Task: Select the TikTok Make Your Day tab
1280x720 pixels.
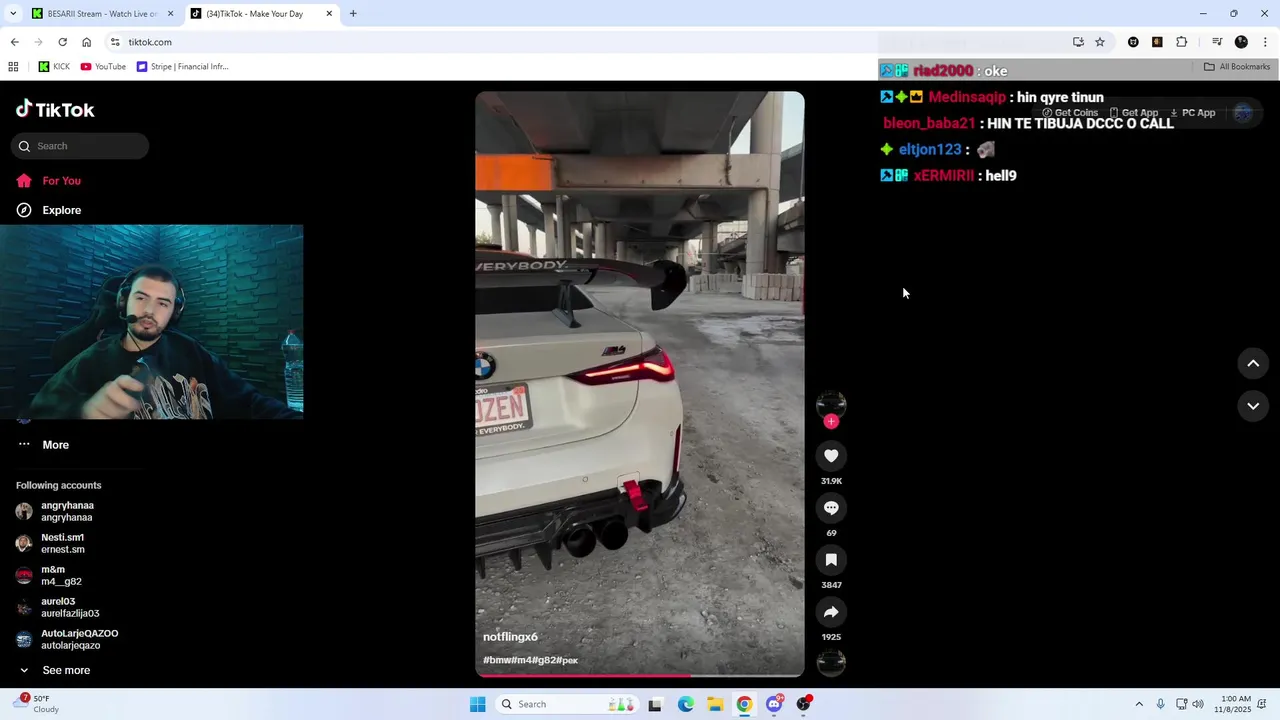Action: point(262,14)
